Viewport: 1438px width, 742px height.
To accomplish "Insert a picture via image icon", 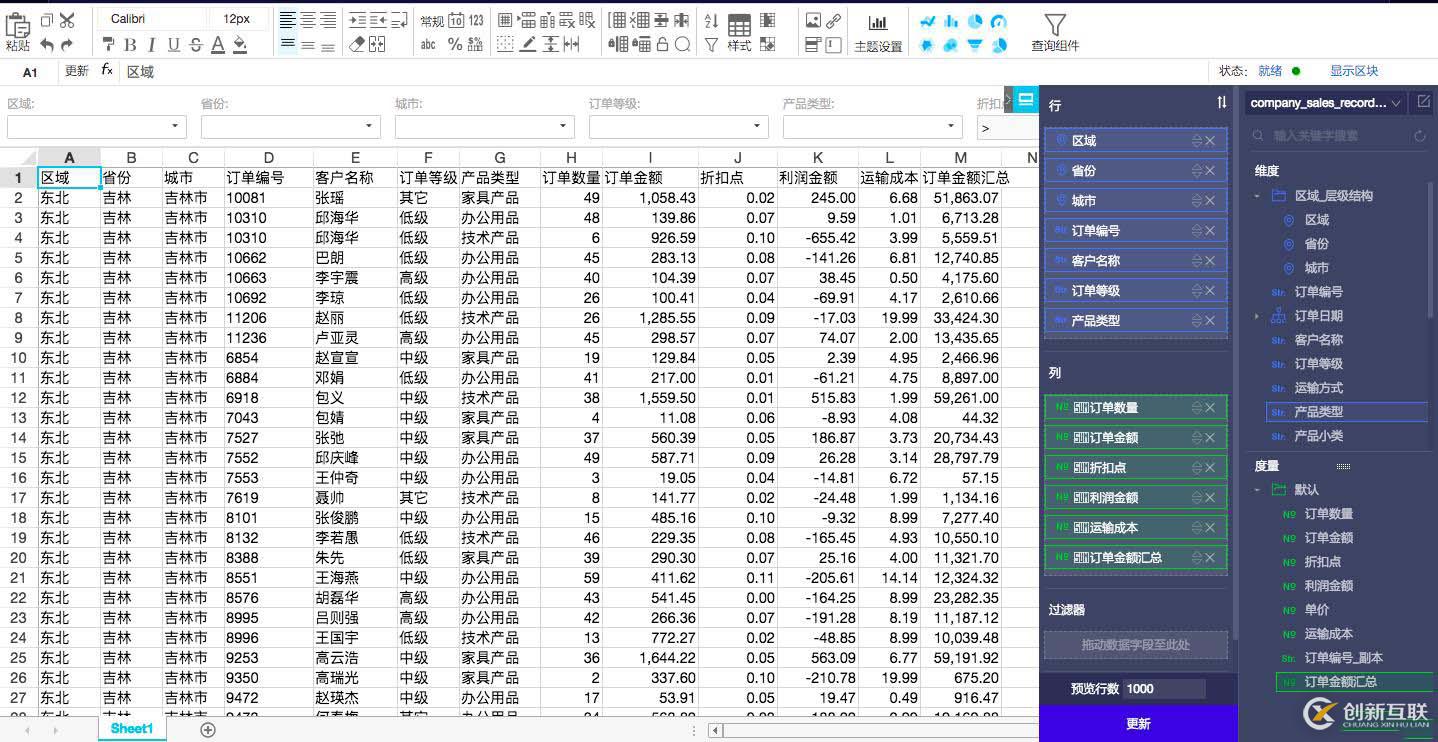I will [x=813, y=20].
